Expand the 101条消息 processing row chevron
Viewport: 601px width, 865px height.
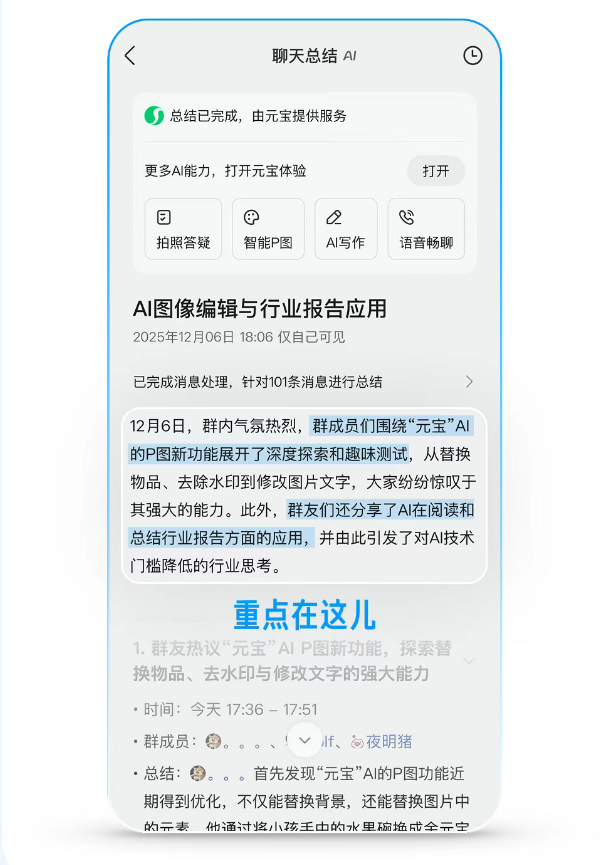pyautogui.click(x=469, y=382)
